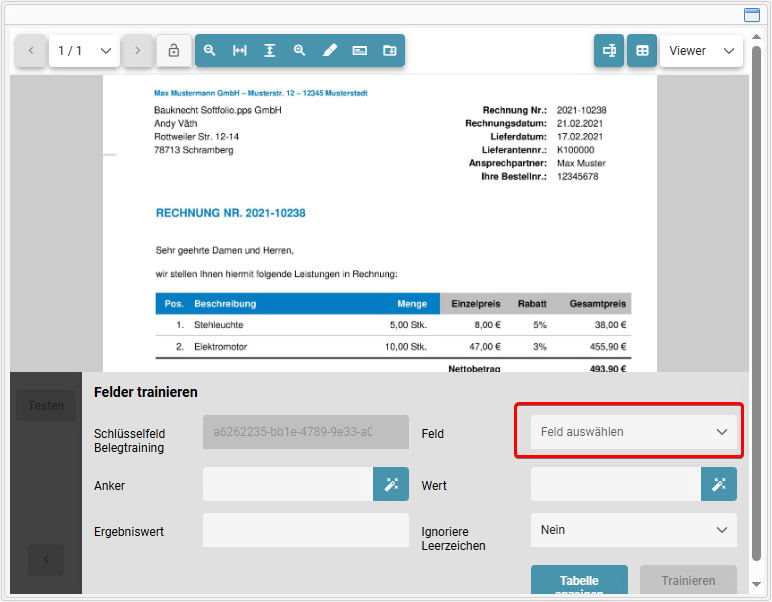Click the Stehleuchte table cell
Image resolution: width=772 pixels, height=602 pixels.
pos(219,325)
